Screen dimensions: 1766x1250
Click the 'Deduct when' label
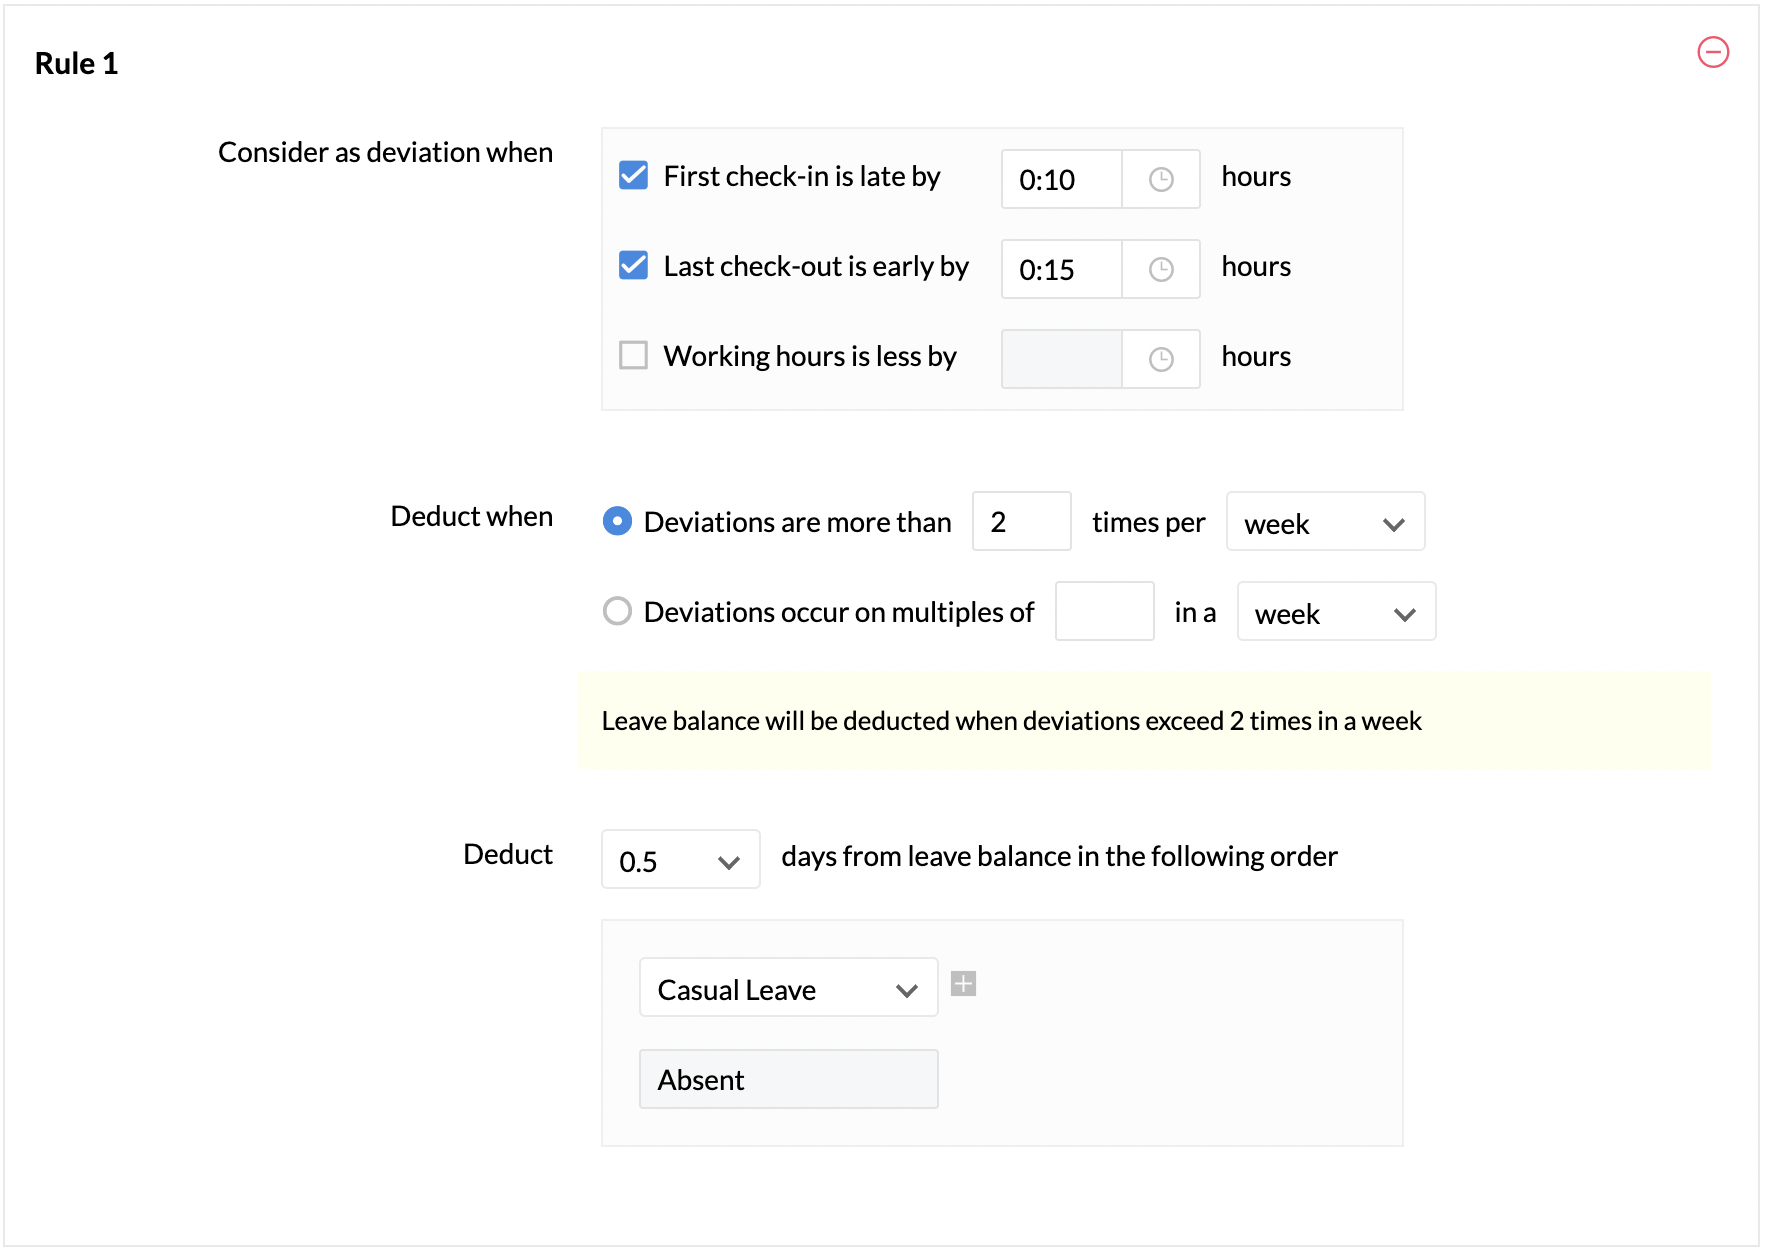[x=471, y=516]
